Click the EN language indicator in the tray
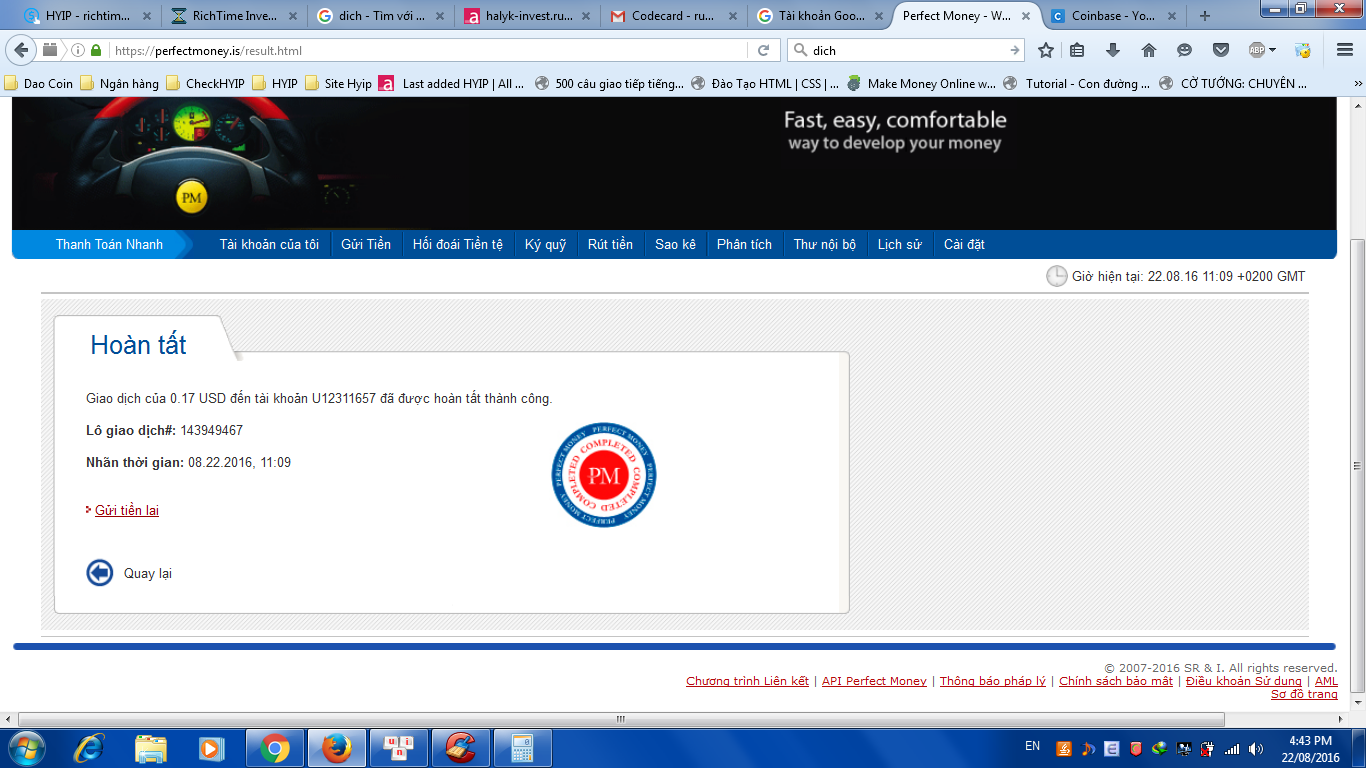This screenshot has height=768, width=1366. coord(1033,746)
